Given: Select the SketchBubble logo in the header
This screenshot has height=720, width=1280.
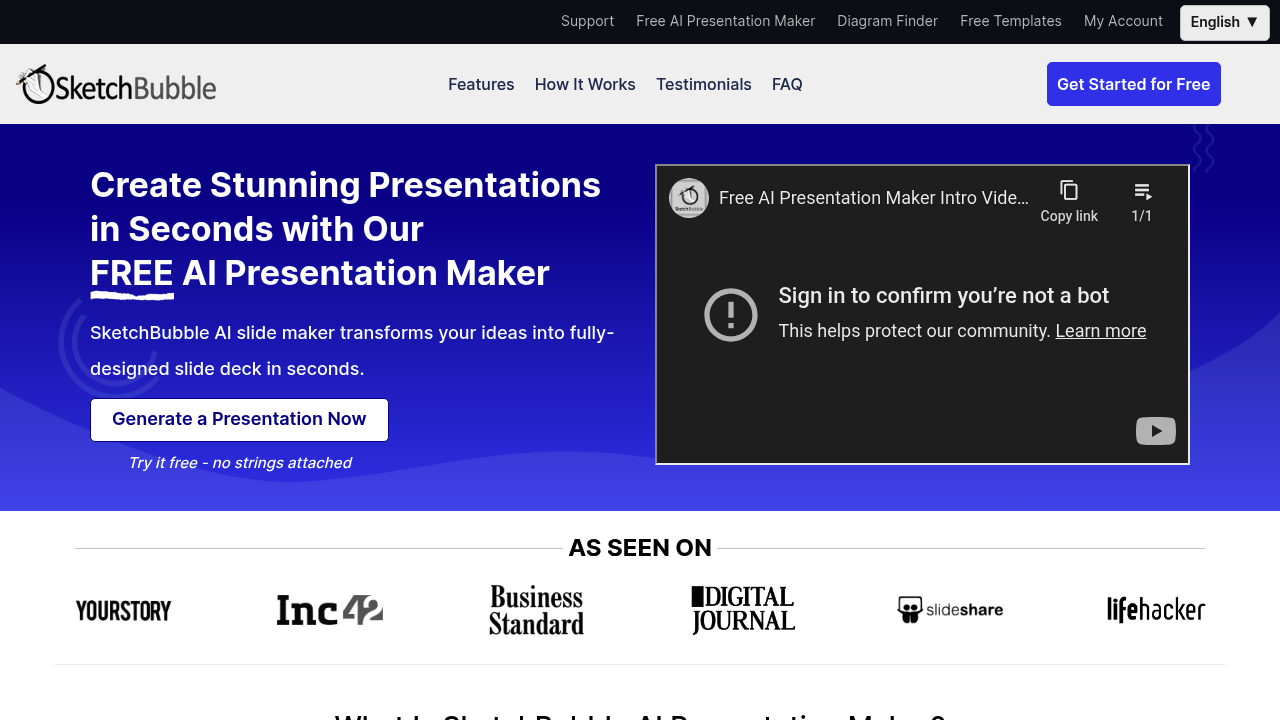Looking at the screenshot, I should (115, 84).
